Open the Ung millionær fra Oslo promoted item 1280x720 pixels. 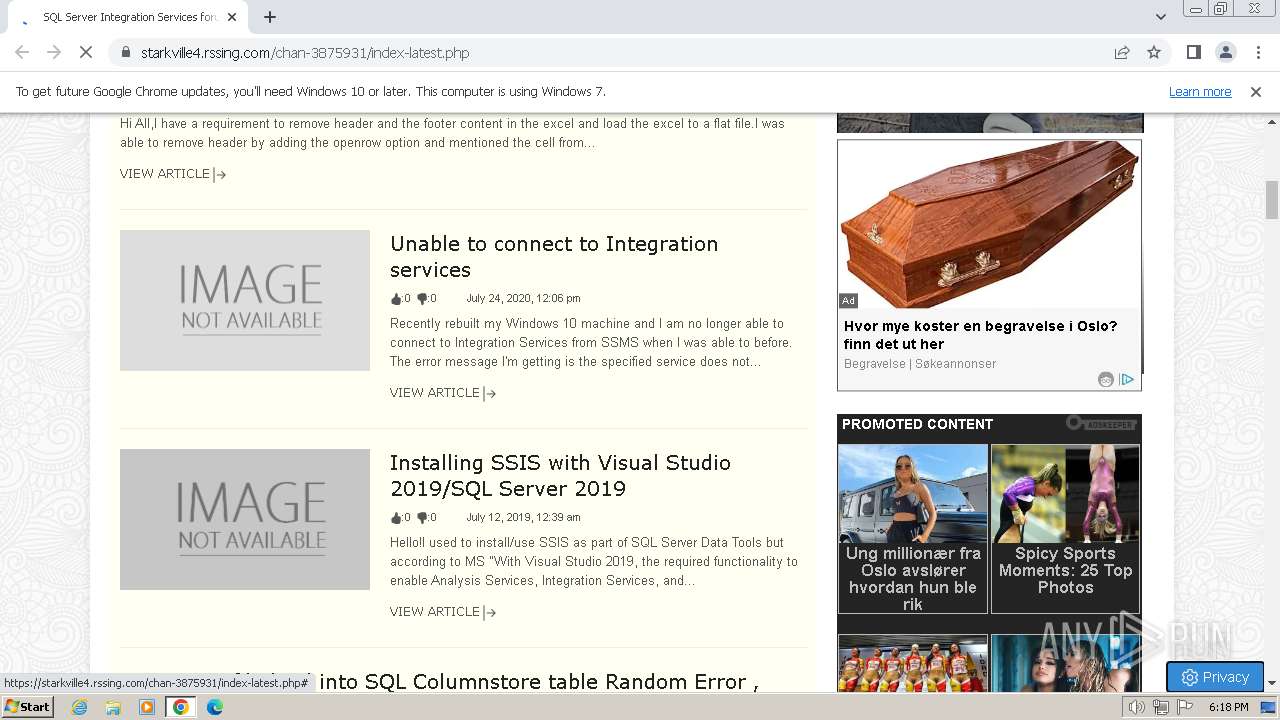(x=913, y=528)
